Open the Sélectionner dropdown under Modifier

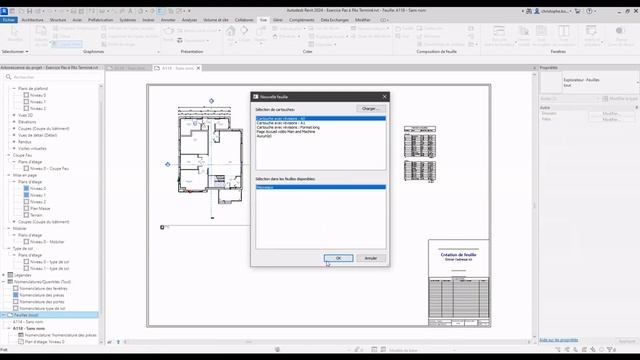pyautogui.click(x=15, y=51)
